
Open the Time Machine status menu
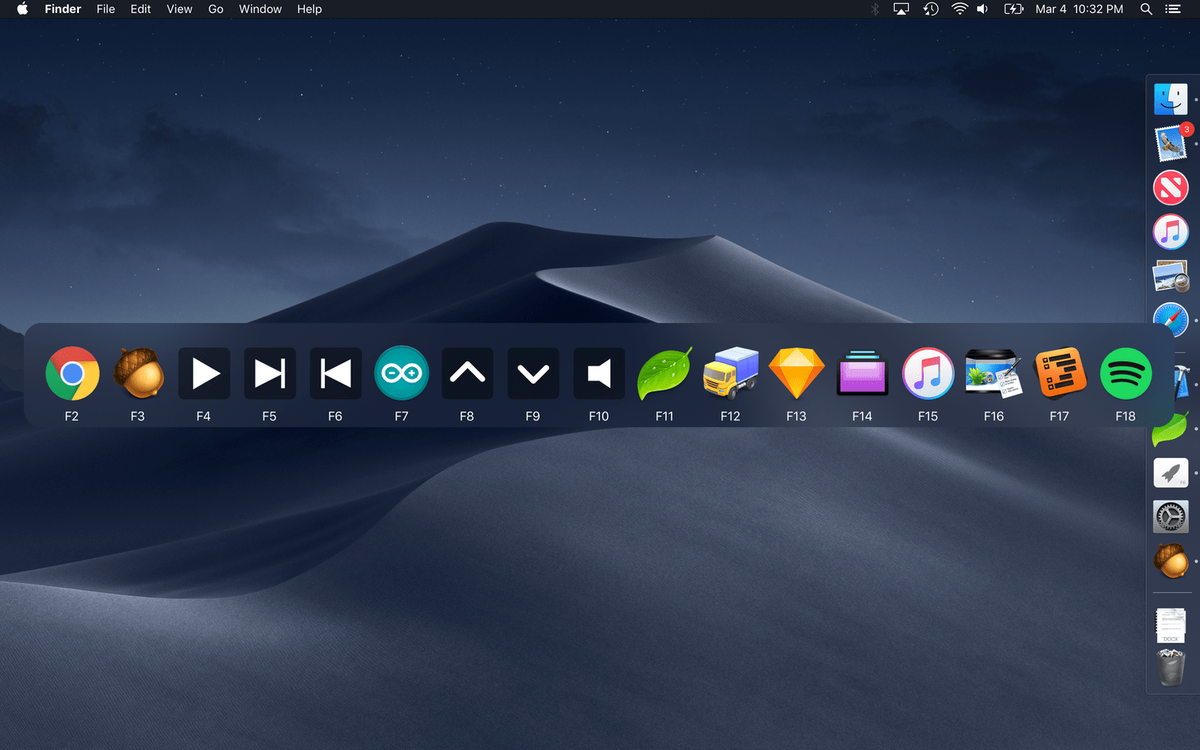(930, 9)
